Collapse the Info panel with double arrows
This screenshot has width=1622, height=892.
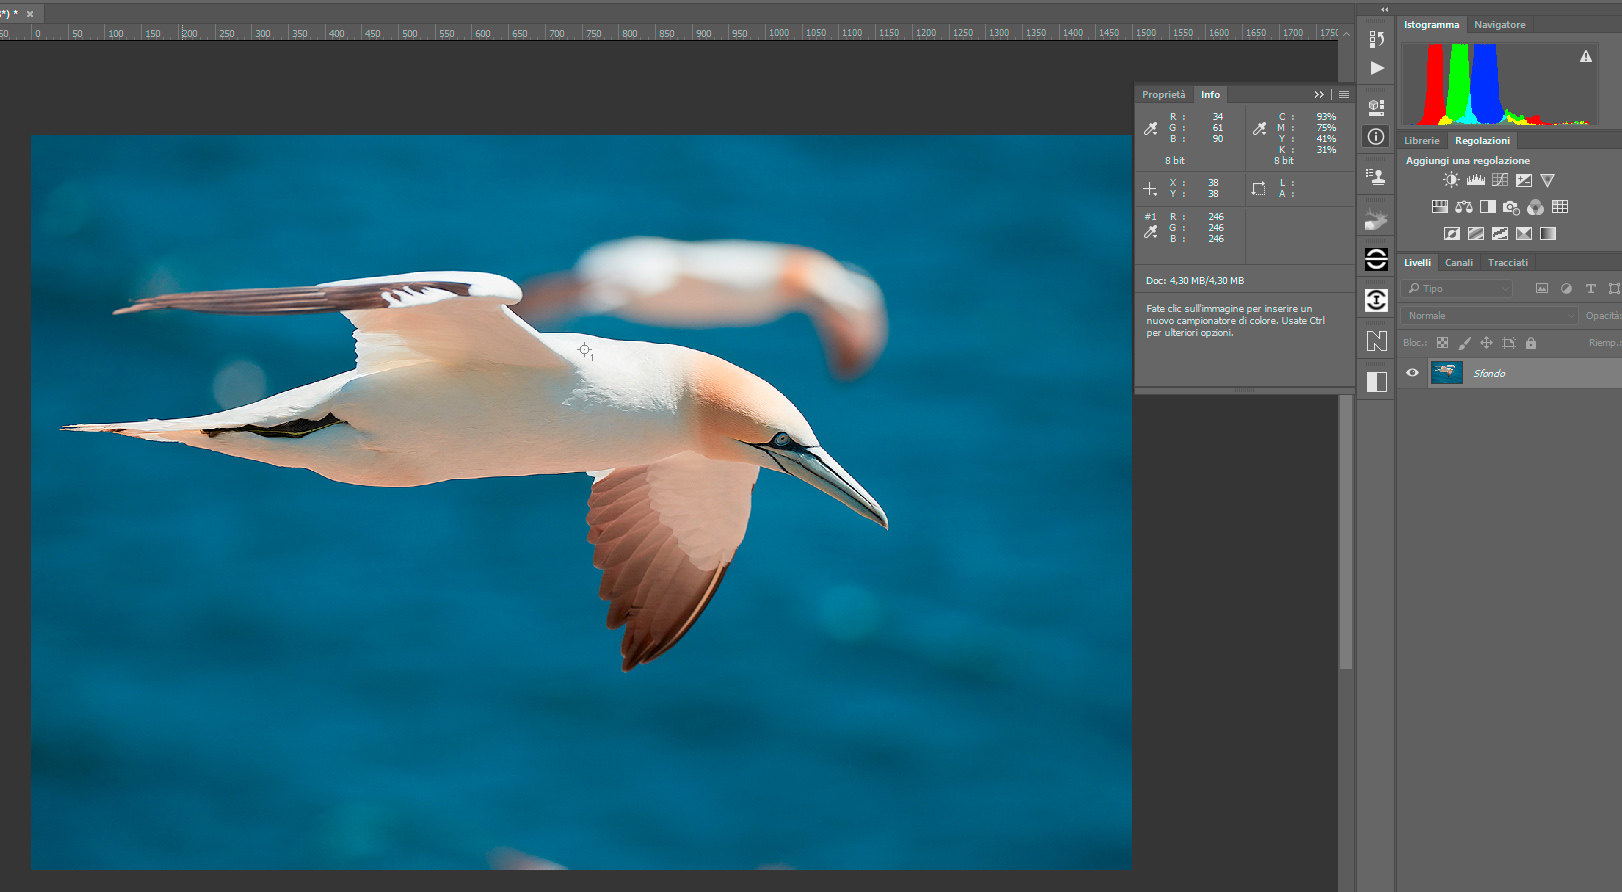[x=1319, y=95]
